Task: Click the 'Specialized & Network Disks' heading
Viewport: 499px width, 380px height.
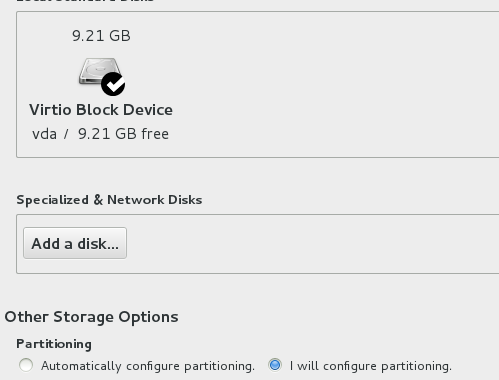Action: click(109, 200)
